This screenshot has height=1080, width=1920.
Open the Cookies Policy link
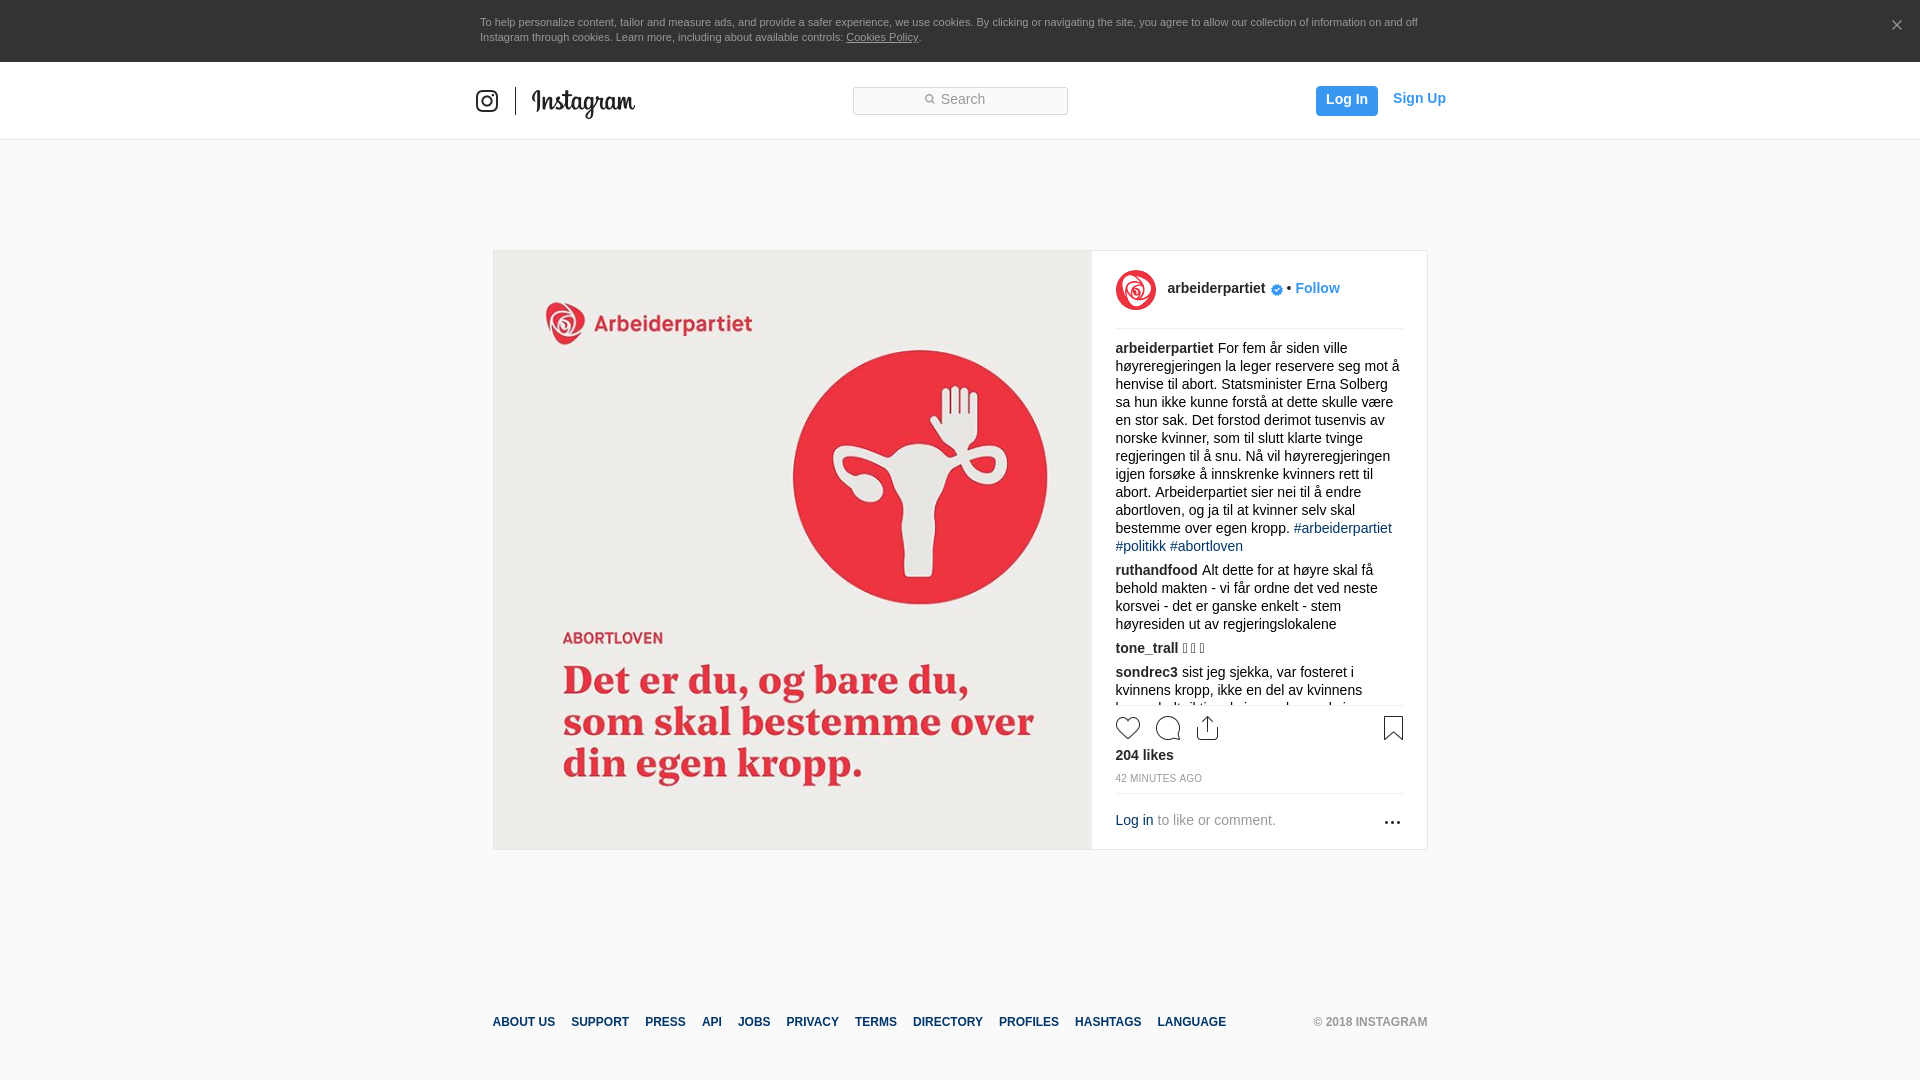pos(882,37)
